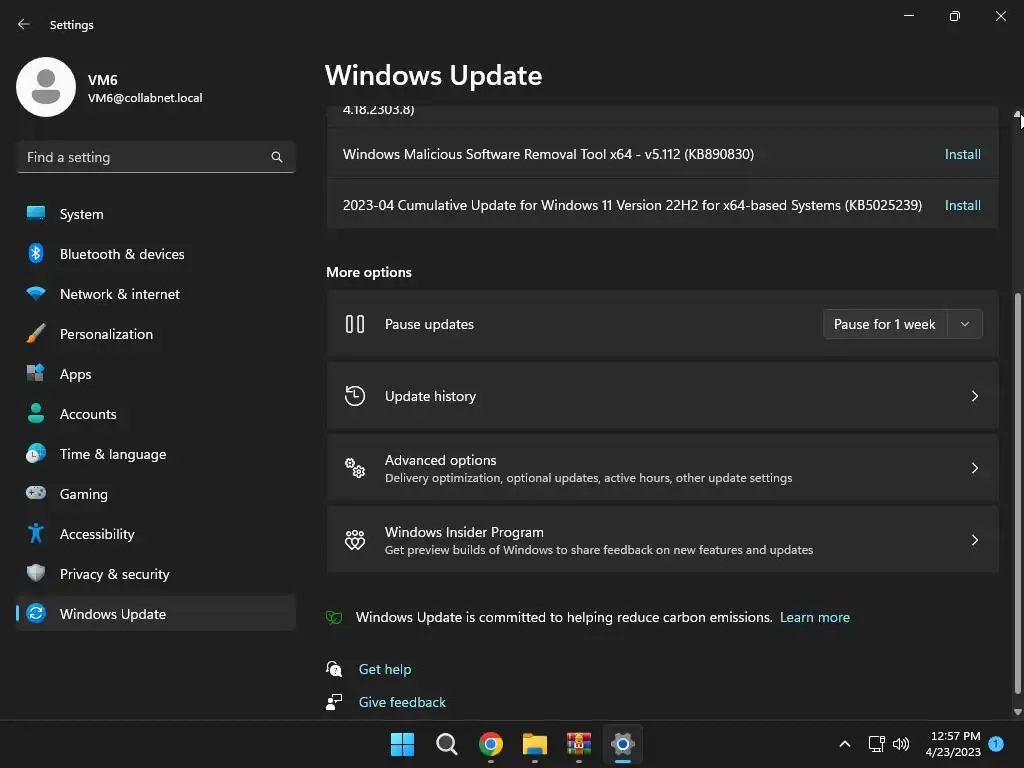Click in the Find a setting field
Viewport: 1024px width, 768px height.
coord(155,157)
